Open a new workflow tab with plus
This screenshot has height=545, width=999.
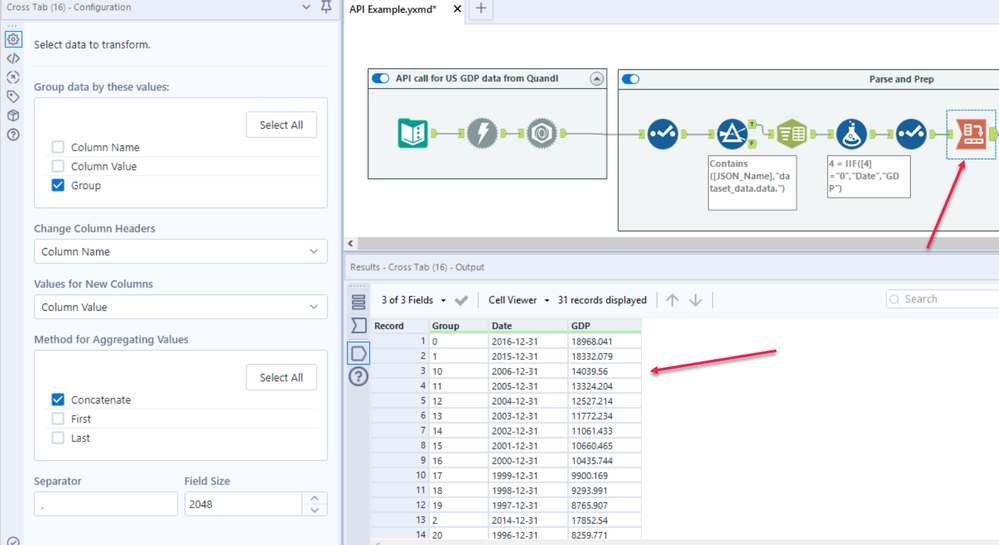(481, 9)
